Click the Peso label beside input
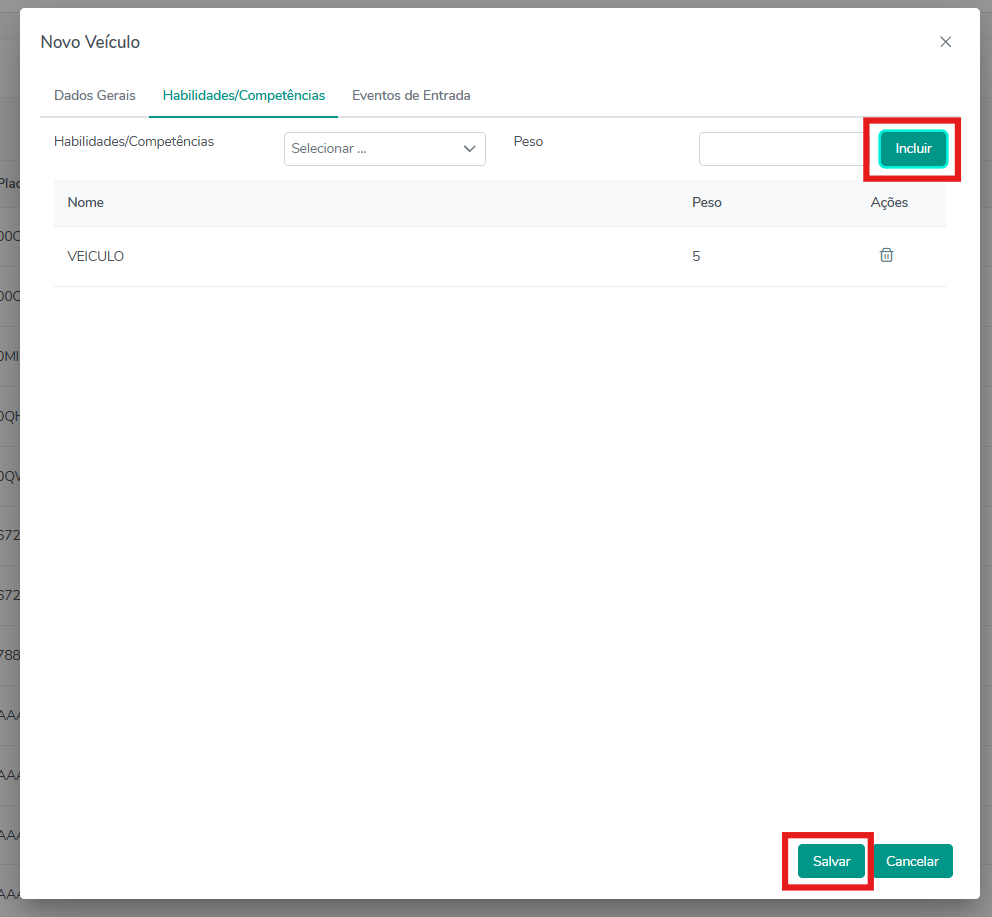The image size is (992, 917). point(528,142)
